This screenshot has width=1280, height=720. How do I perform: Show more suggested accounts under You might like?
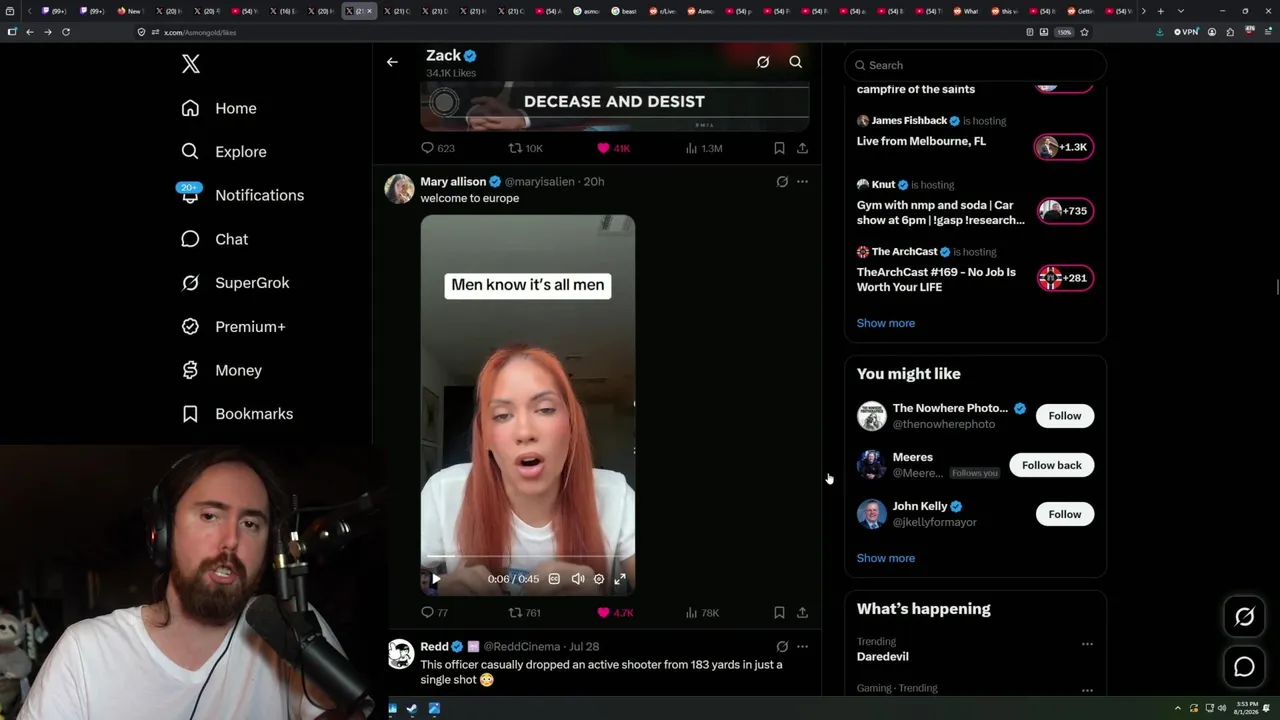tap(886, 558)
